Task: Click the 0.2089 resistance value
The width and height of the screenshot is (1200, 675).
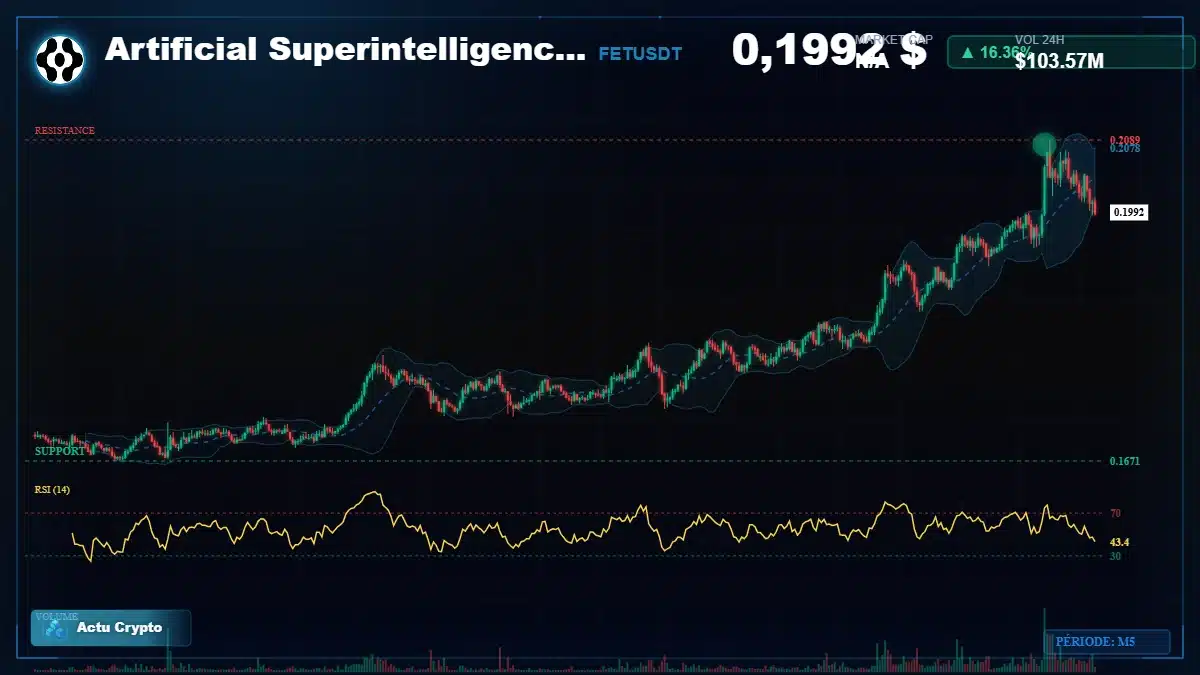Action: 1125,140
